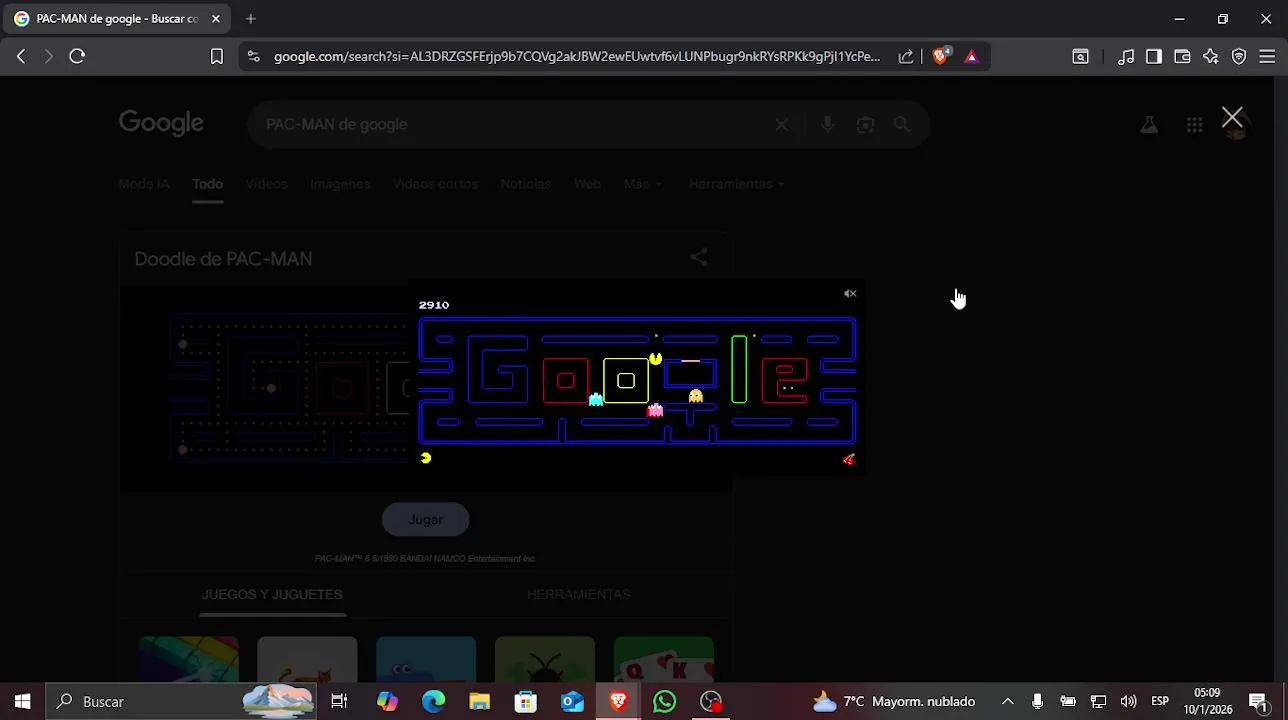Click the red Pac-Man insert coin icon

849,459
